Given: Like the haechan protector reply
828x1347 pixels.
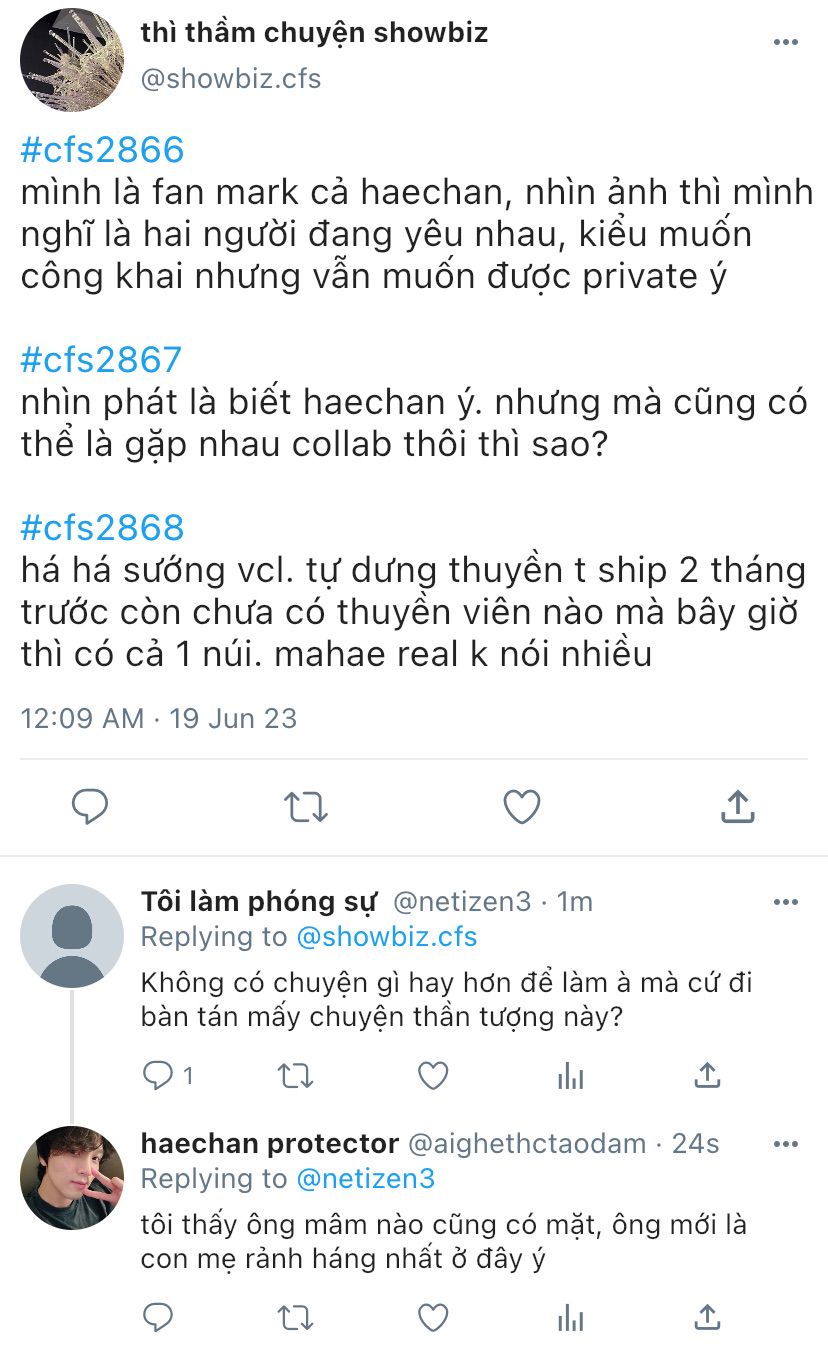Looking at the screenshot, I should (432, 1317).
